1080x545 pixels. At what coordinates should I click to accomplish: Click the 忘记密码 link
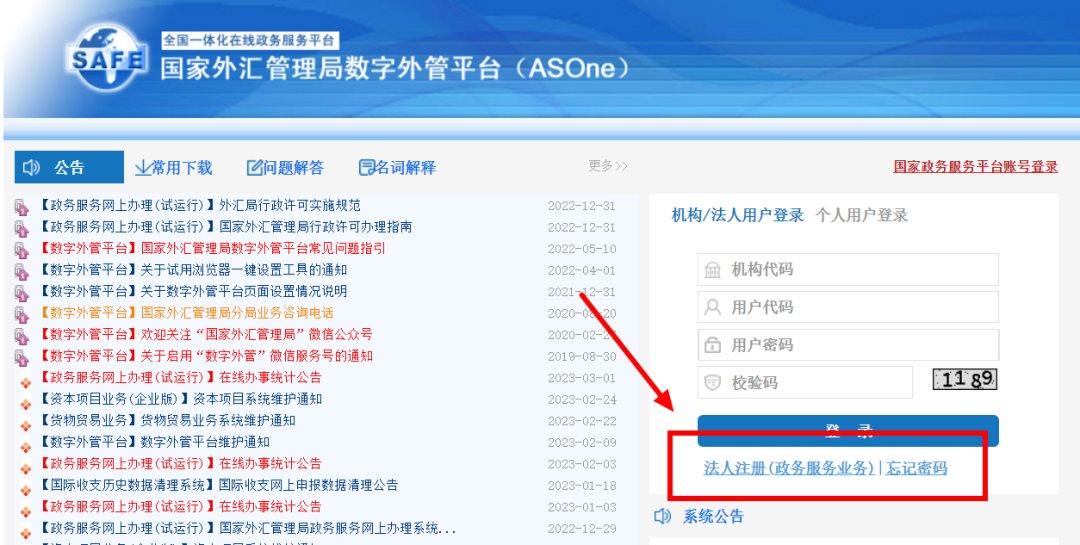coord(917,468)
